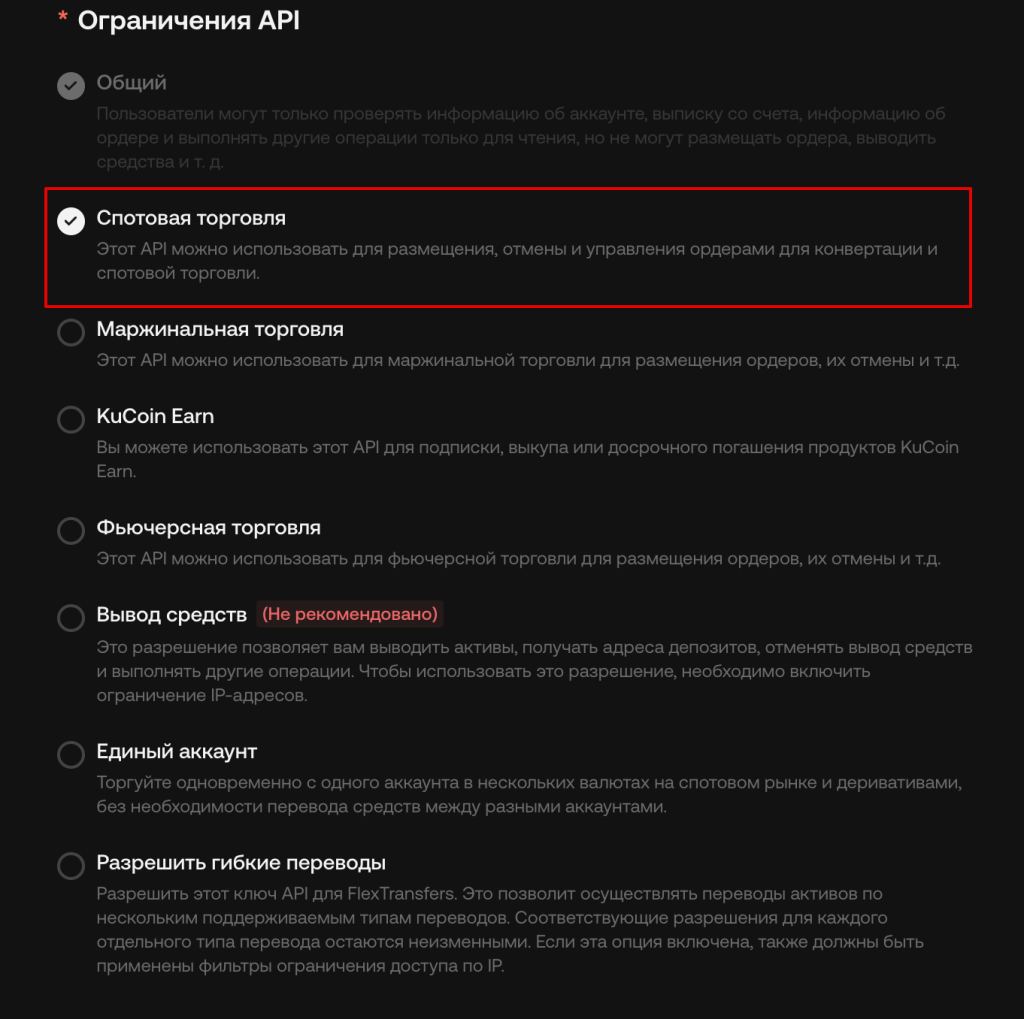
Task: Tick the KuCoin Earn permission circle
Action: [71, 420]
